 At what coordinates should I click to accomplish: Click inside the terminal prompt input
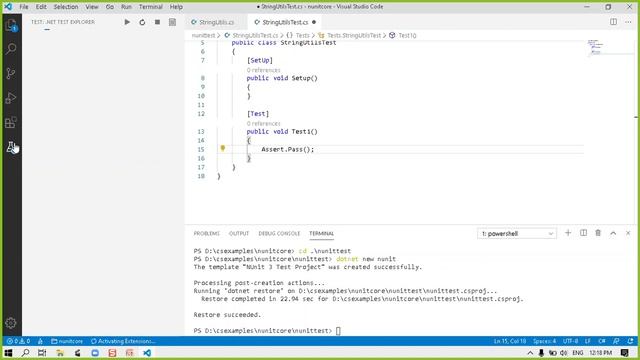(x=338, y=331)
